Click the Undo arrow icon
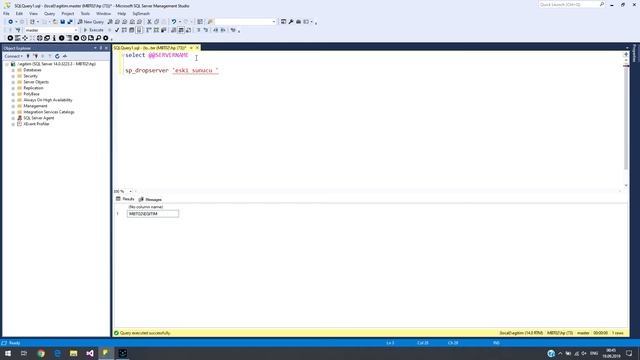This screenshot has width=640, height=360. click(x=174, y=22)
